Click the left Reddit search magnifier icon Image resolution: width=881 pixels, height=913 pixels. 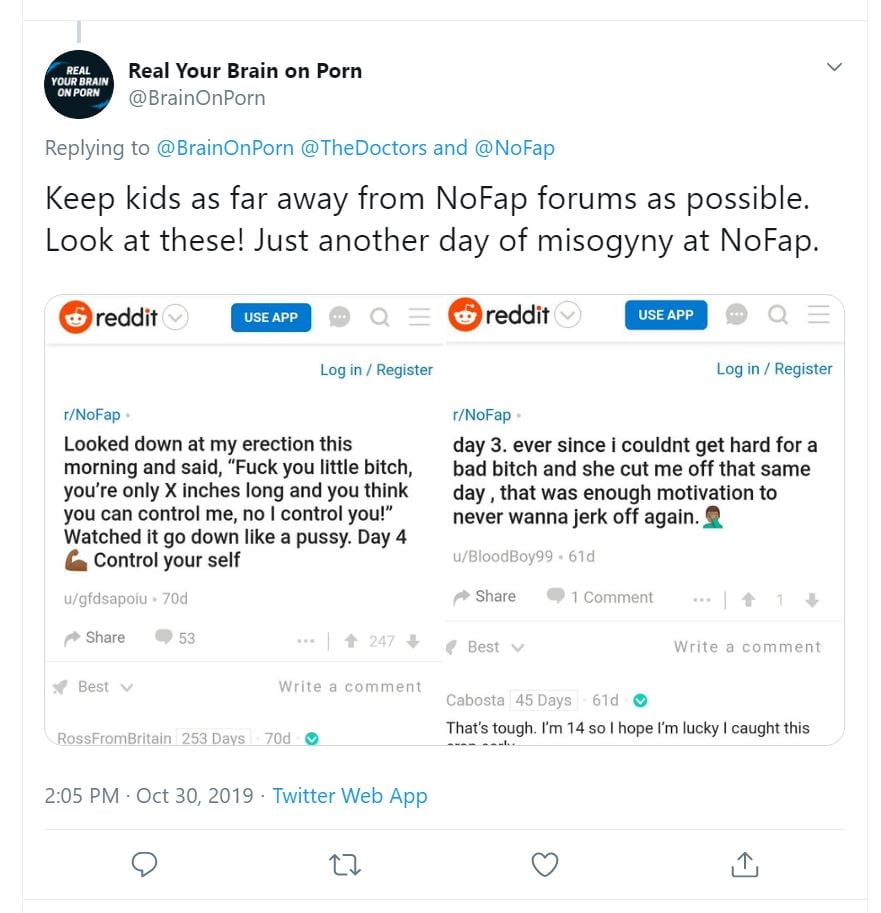pyautogui.click(x=380, y=318)
